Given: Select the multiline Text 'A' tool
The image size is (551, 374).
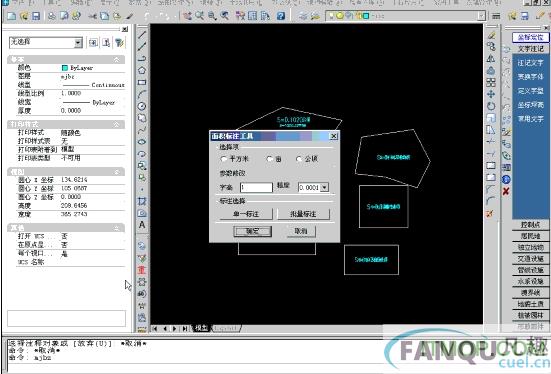Looking at the screenshot, I should pos(142,225).
